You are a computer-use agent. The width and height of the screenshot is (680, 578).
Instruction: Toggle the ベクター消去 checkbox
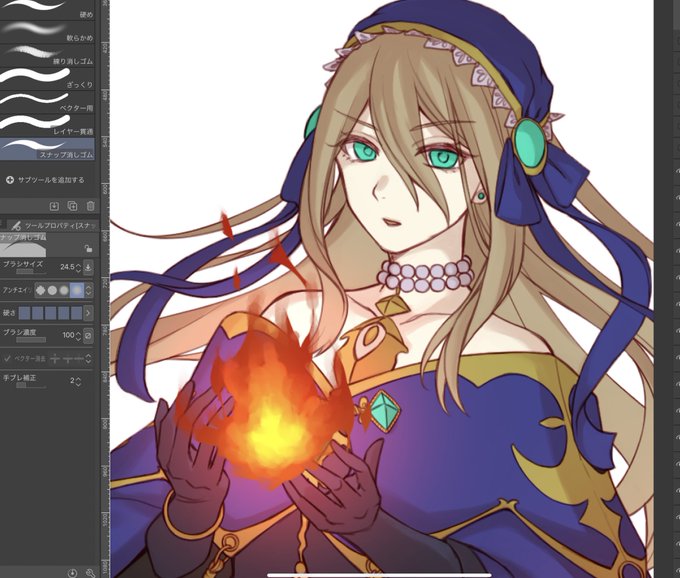click(7, 359)
